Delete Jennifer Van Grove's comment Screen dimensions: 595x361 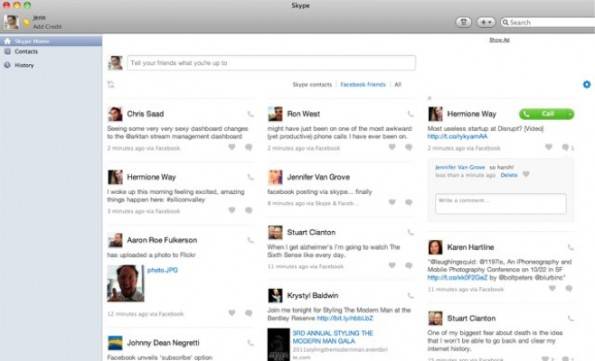pyautogui.click(x=509, y=175)
